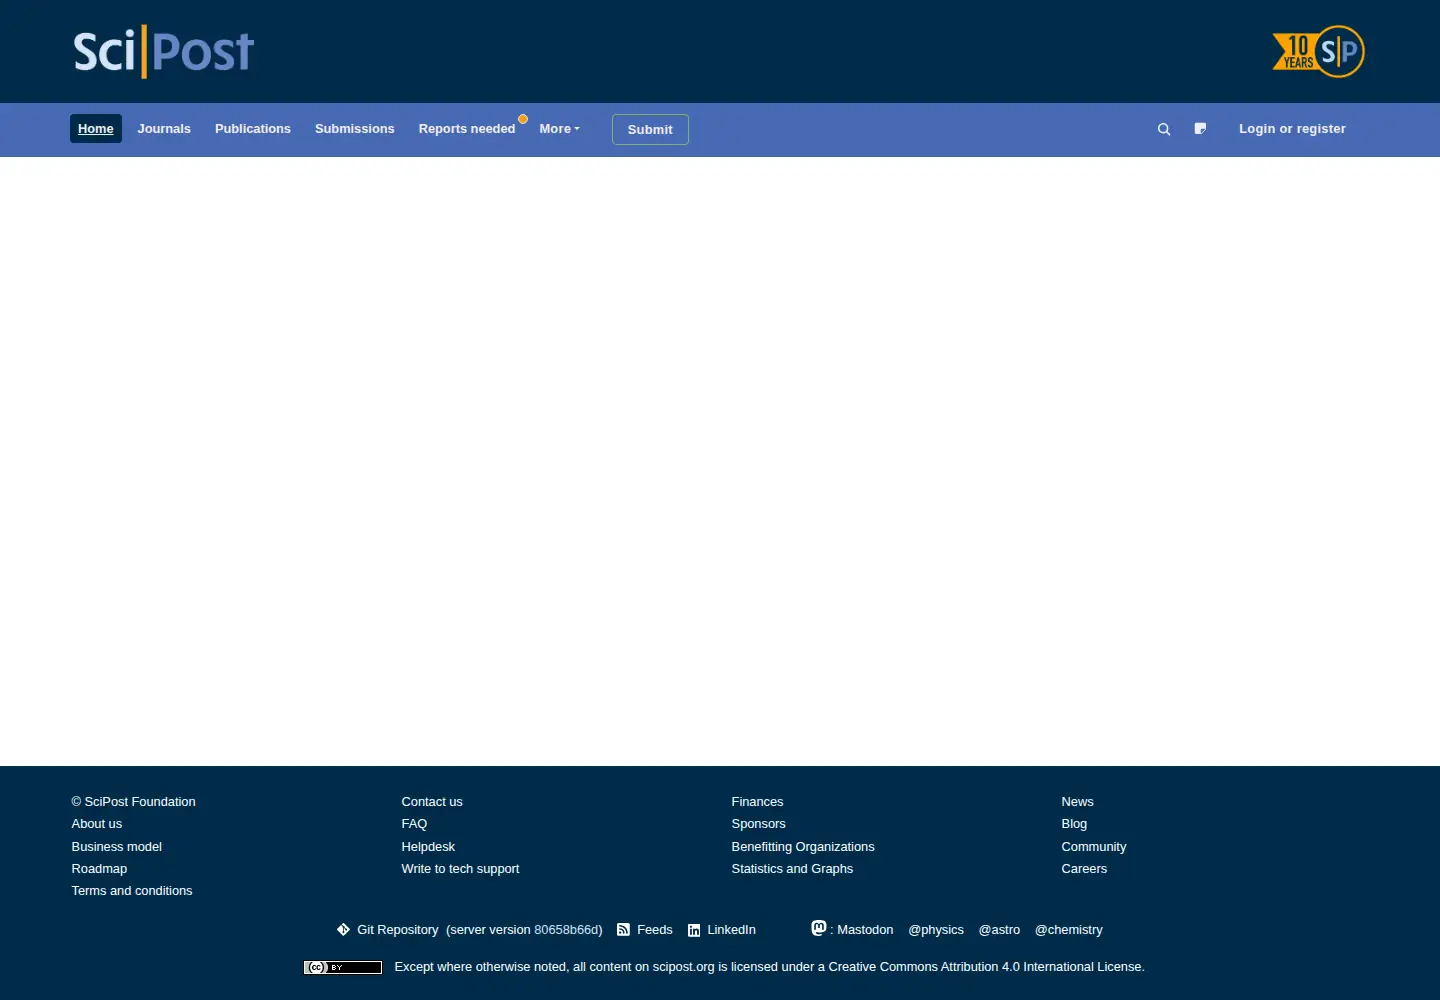The image size is (1440, 1000).
Task: Open the Benefitting Organizations link
Action: click(803, 847)
